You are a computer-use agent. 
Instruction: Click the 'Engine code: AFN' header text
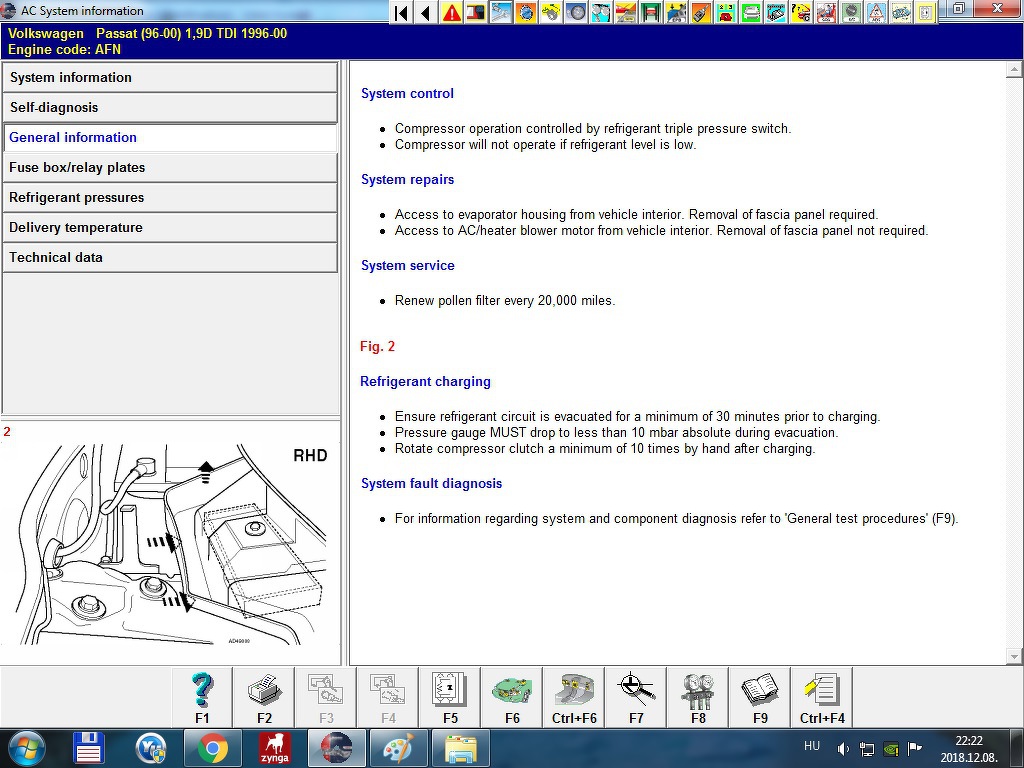click(64, 50)
